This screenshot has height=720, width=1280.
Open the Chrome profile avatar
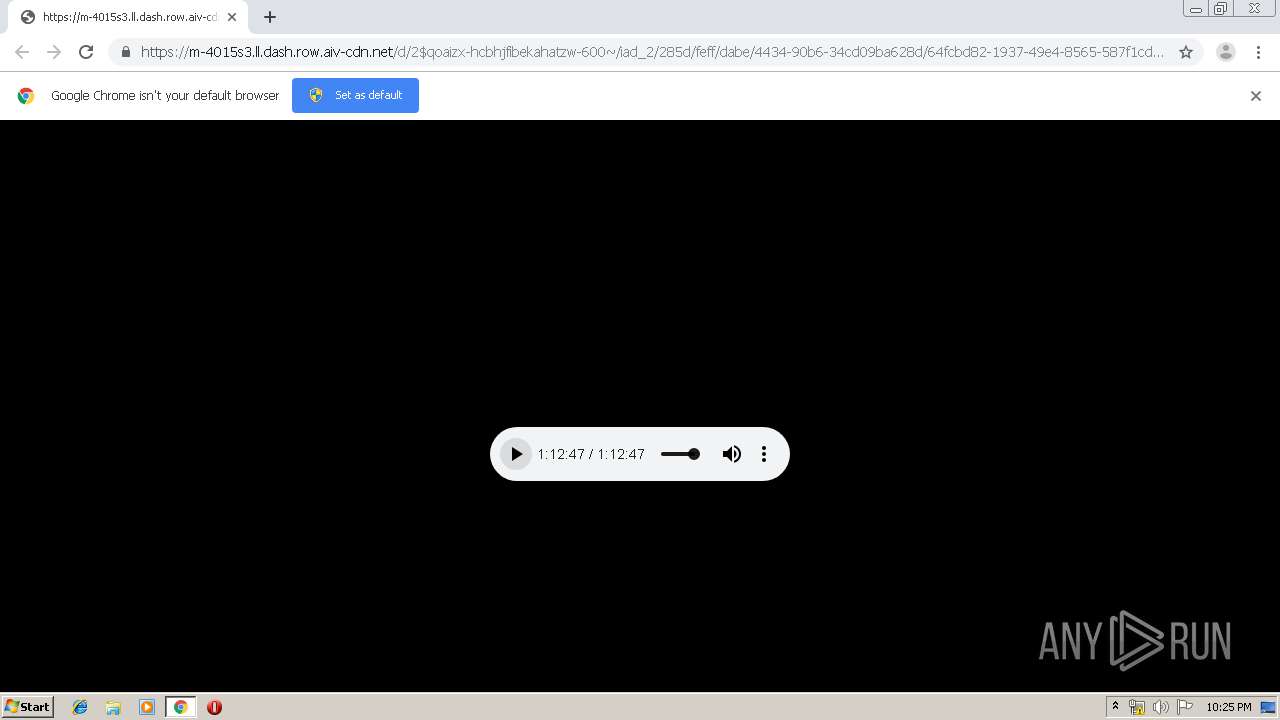[1226, 52]
